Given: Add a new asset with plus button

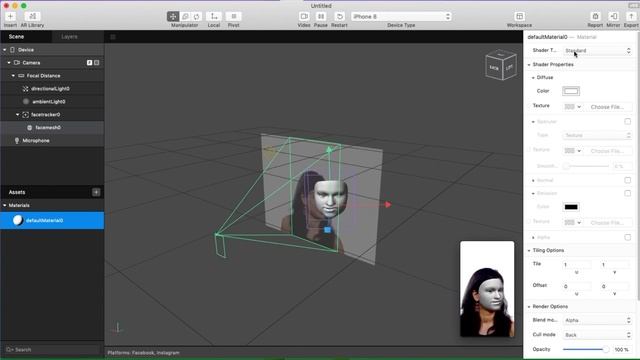Looking at the screenshot, I should tap(96, 192).
